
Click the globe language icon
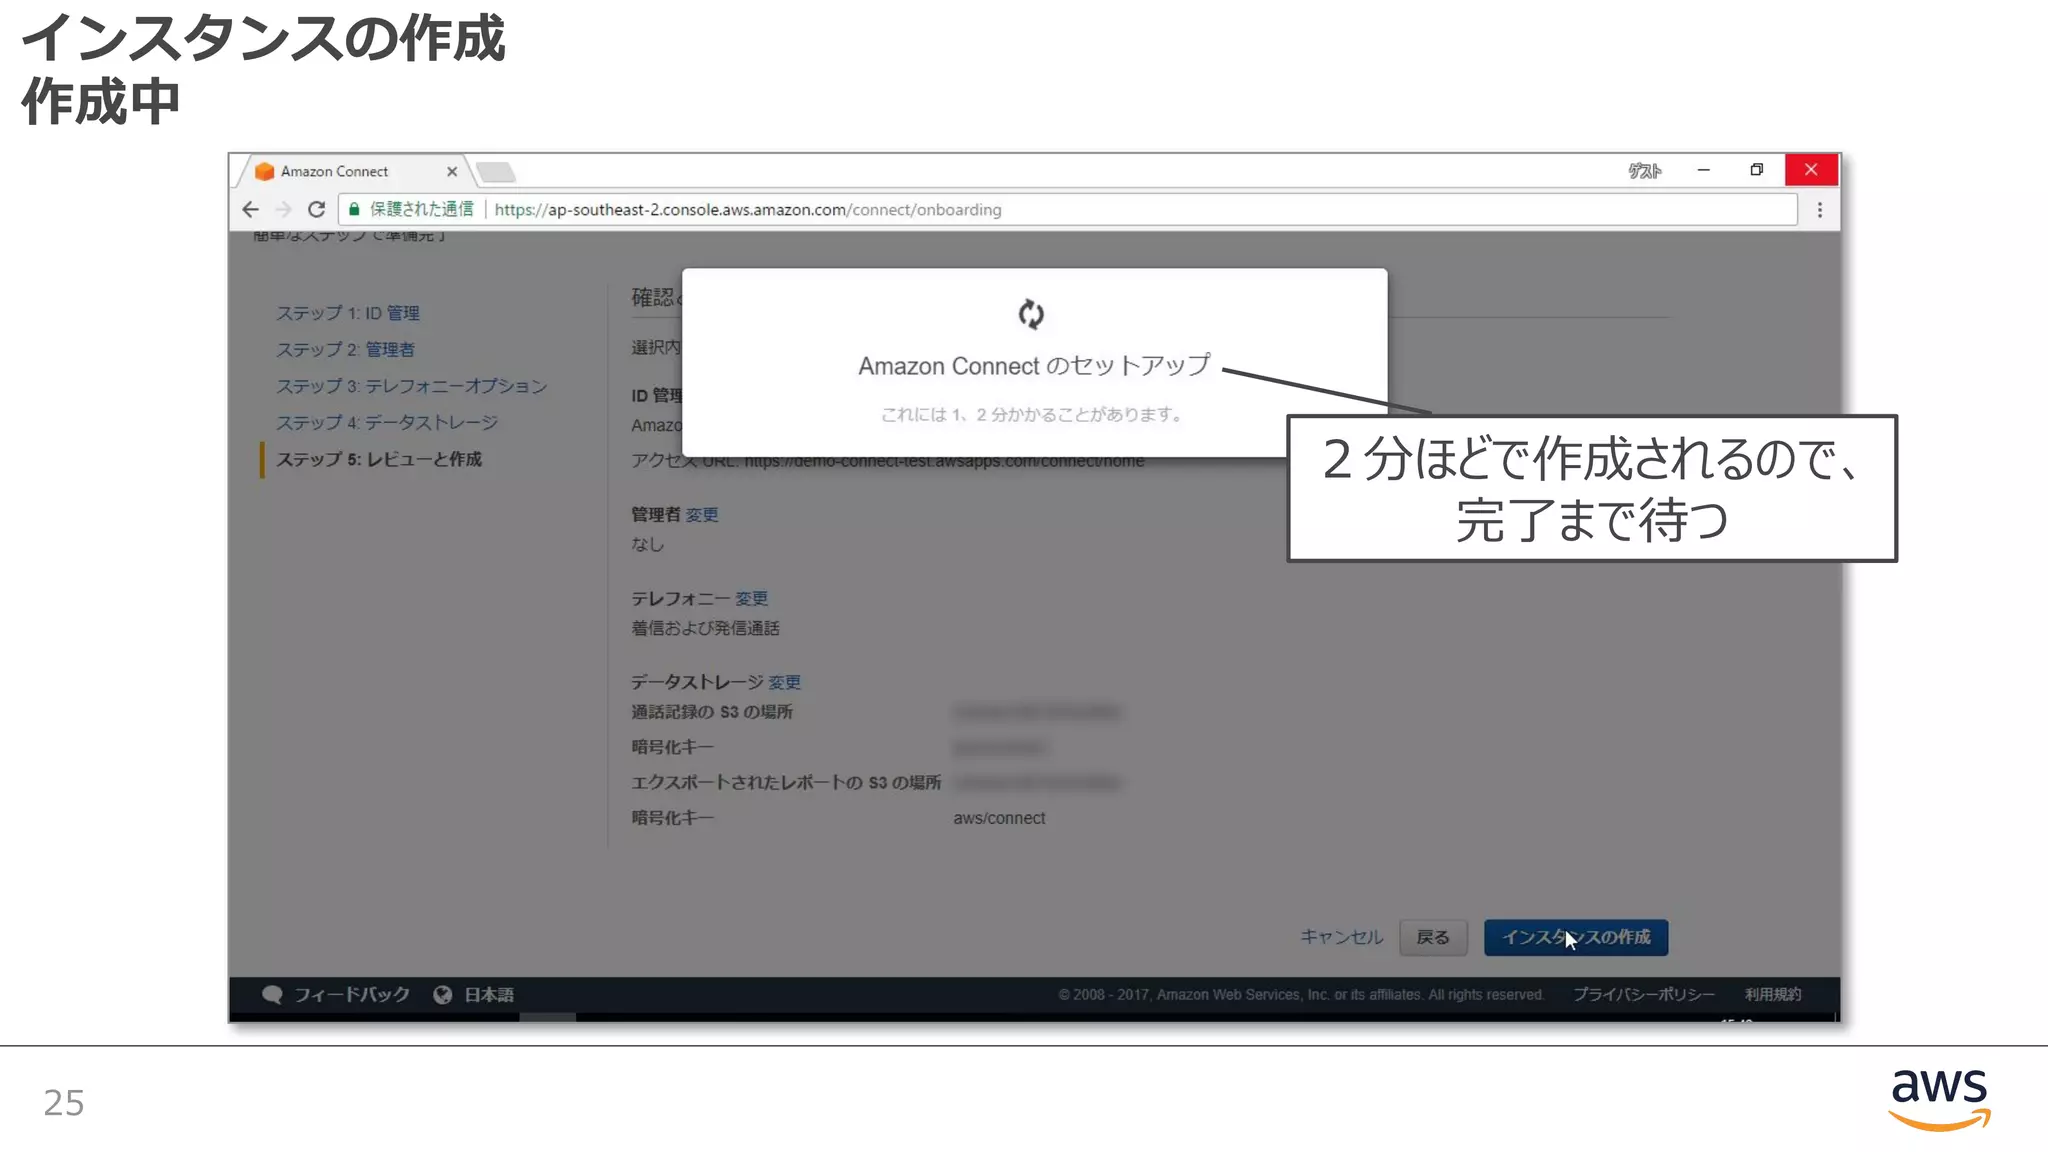[x=443, y=994]
